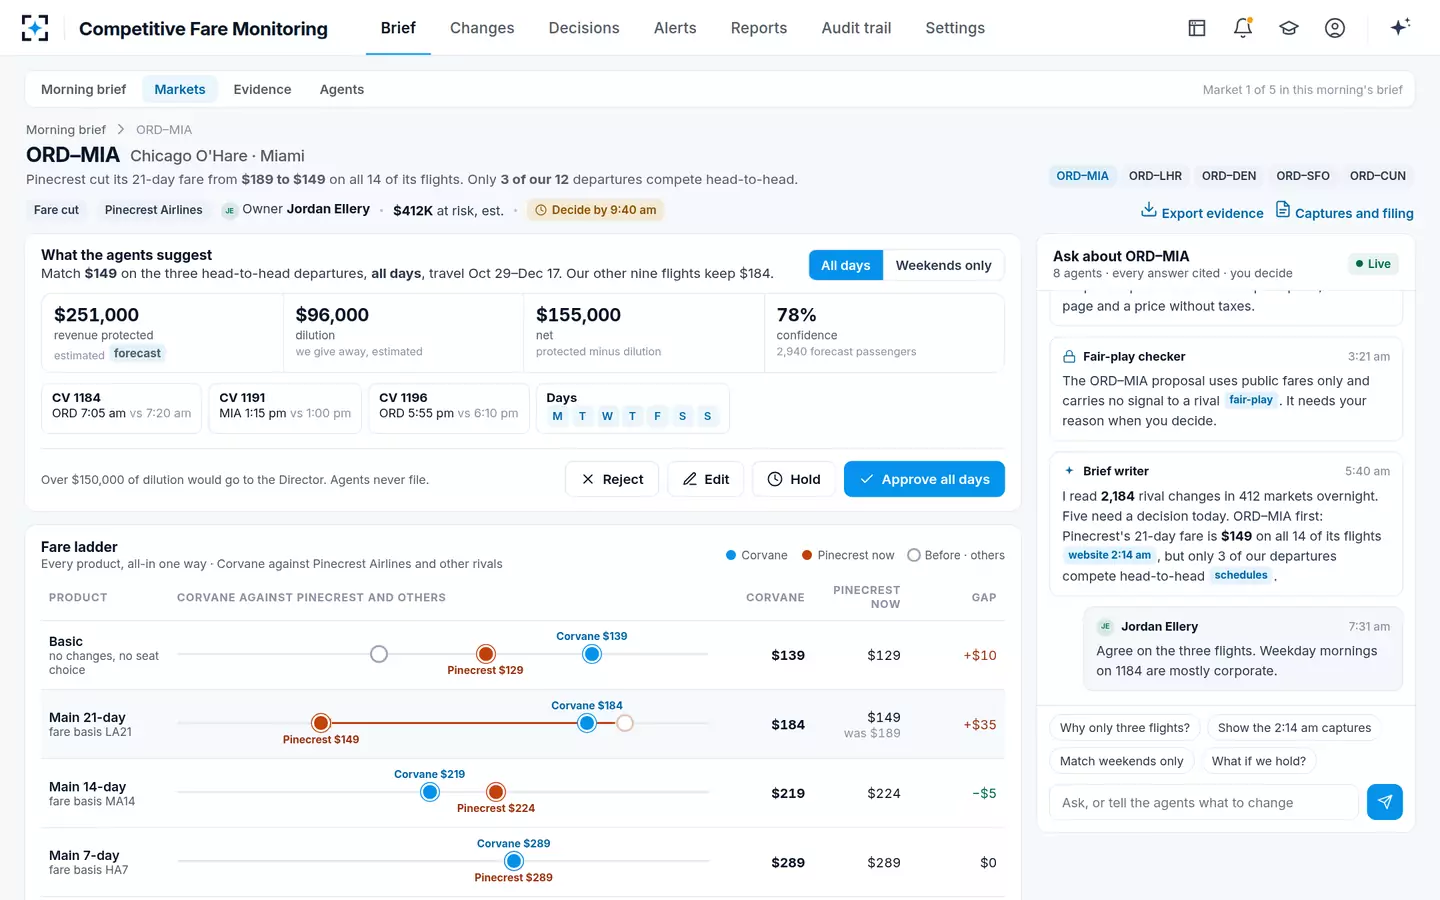Open the user account icon
1440x900 pixels.
click(1335, 28)
